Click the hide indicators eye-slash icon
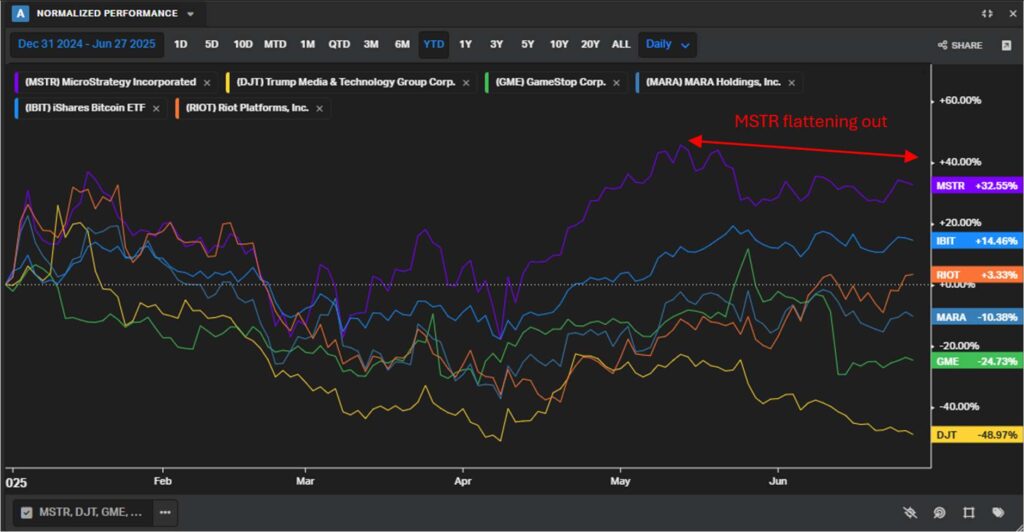This screenshot has height=532, width=1024. tap(910, 512)
